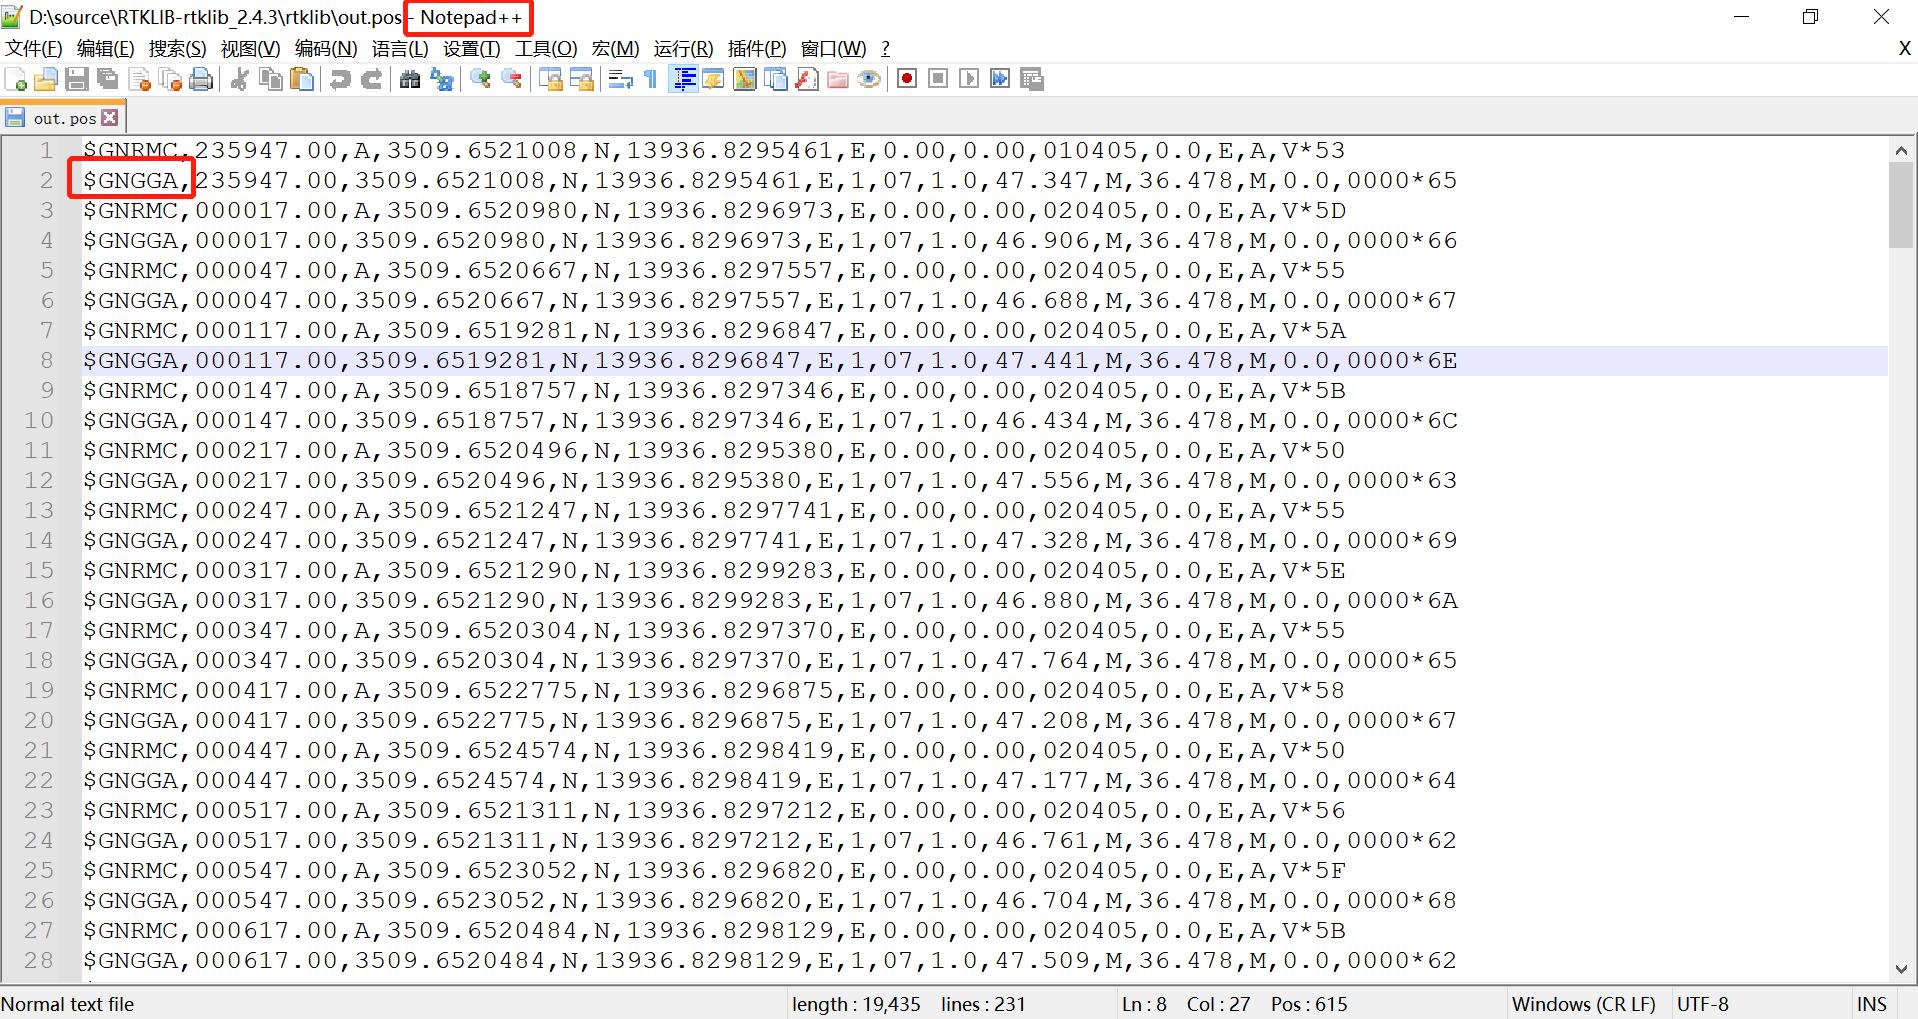Paste from the clipboard
Viewport: 1918px width, 1019px height.
coord(302,79)
